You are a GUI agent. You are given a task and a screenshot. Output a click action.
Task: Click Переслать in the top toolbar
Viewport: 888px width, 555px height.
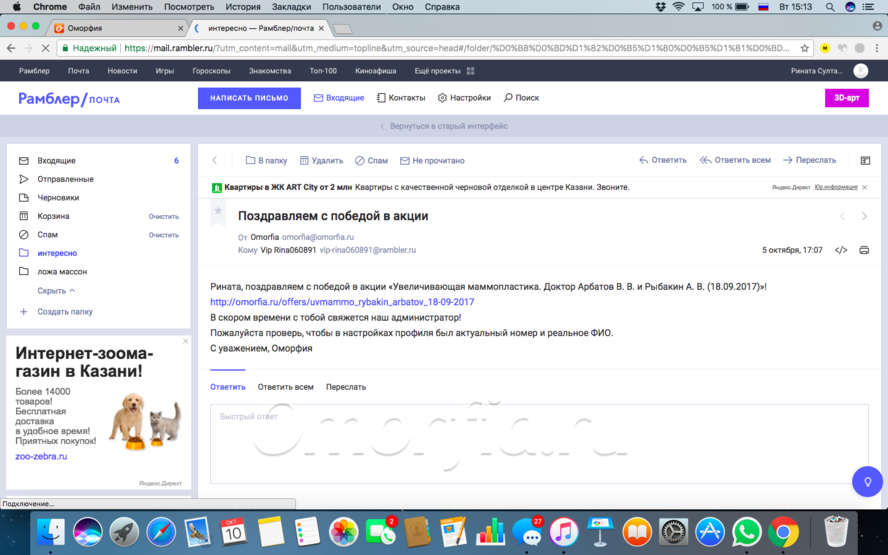809,160
